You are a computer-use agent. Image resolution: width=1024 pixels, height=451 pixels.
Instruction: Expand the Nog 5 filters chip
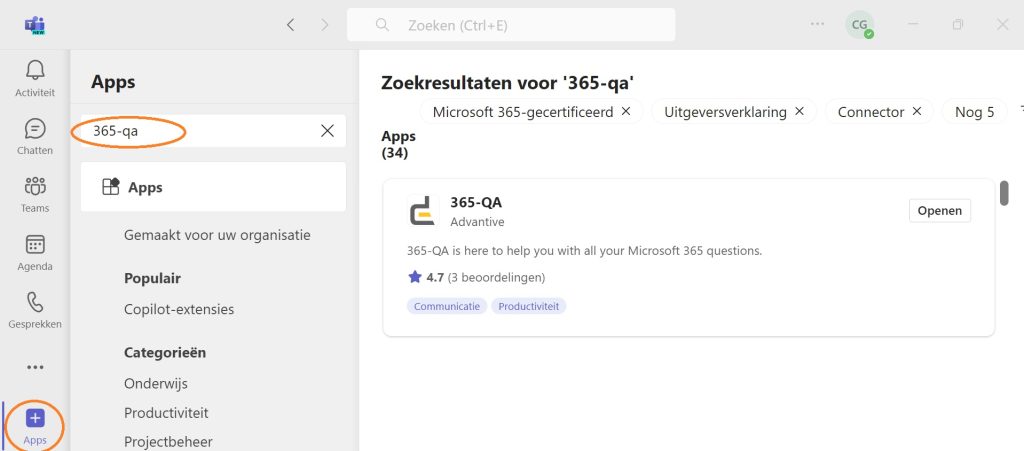(974, 112)
